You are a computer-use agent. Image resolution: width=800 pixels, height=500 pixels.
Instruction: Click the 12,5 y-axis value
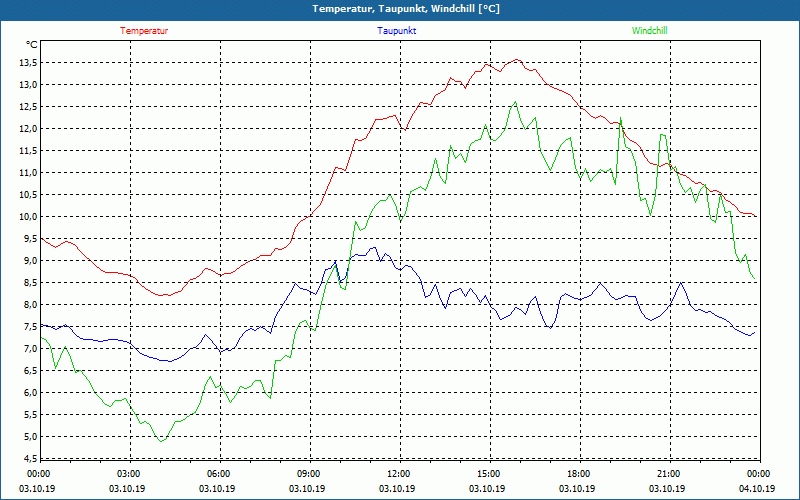tap(29, 107)
